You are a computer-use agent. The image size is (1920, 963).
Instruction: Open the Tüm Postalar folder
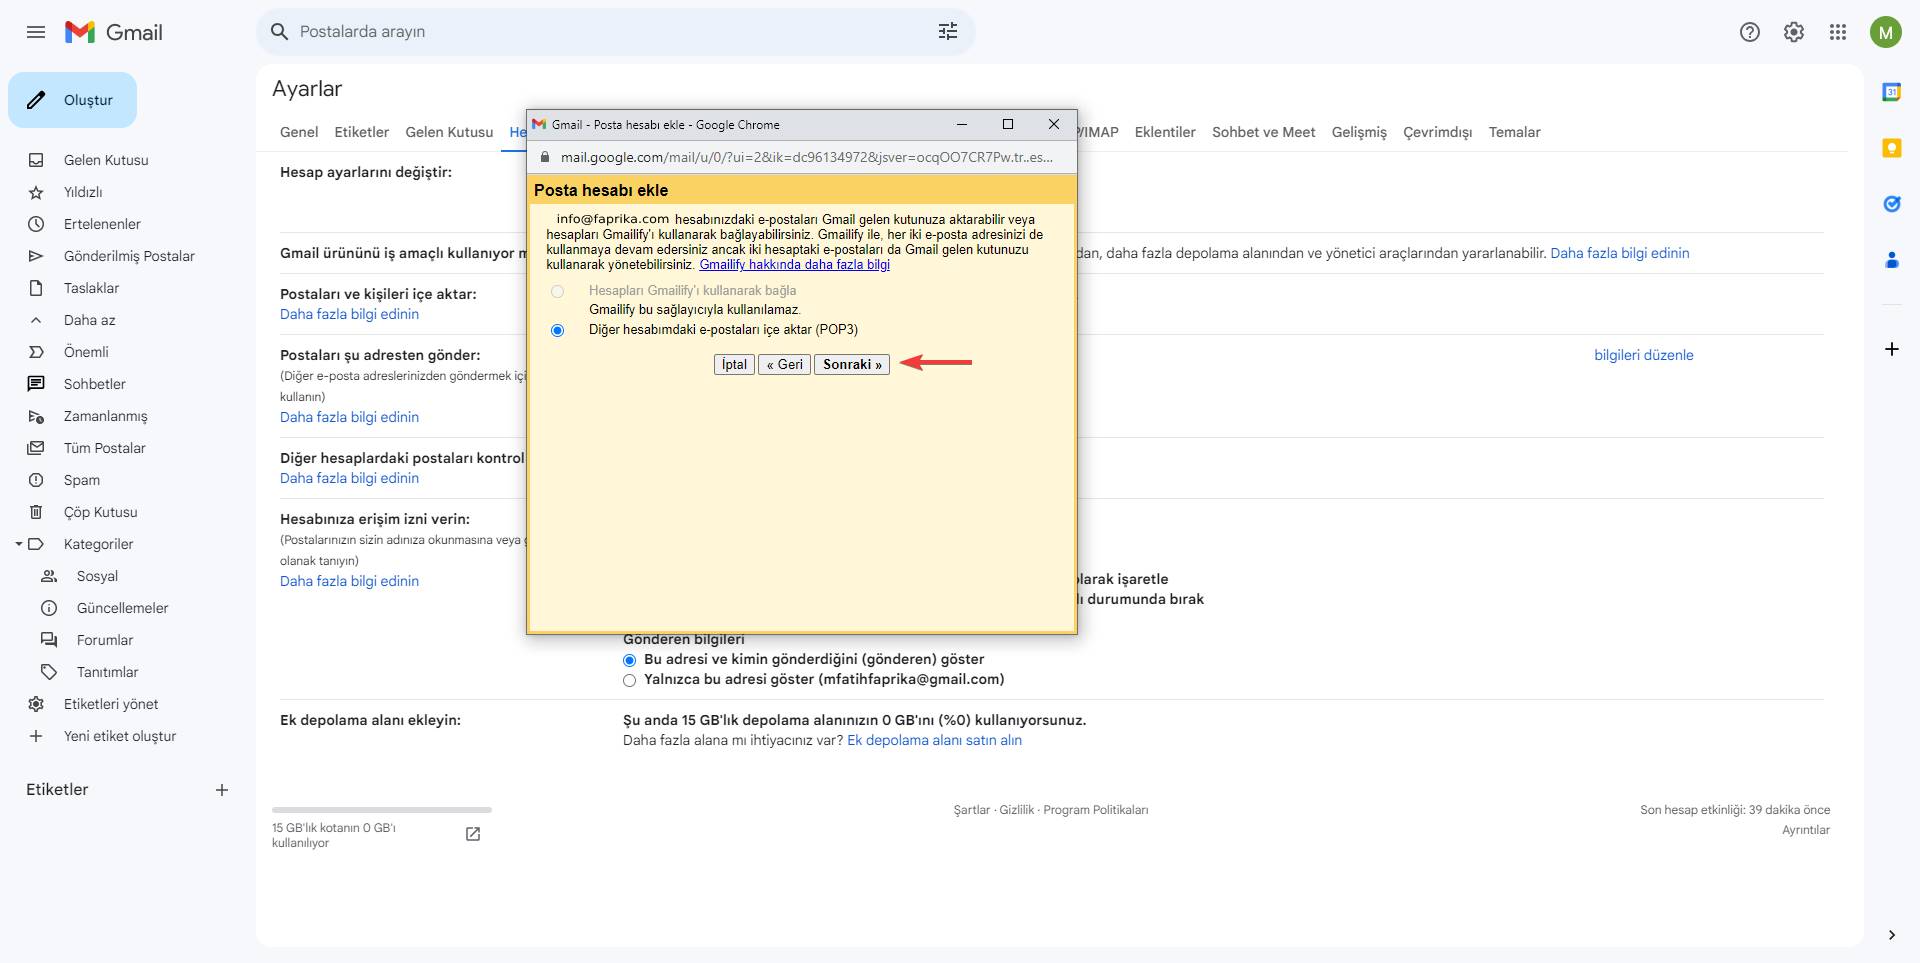click(x=105, y=448)
